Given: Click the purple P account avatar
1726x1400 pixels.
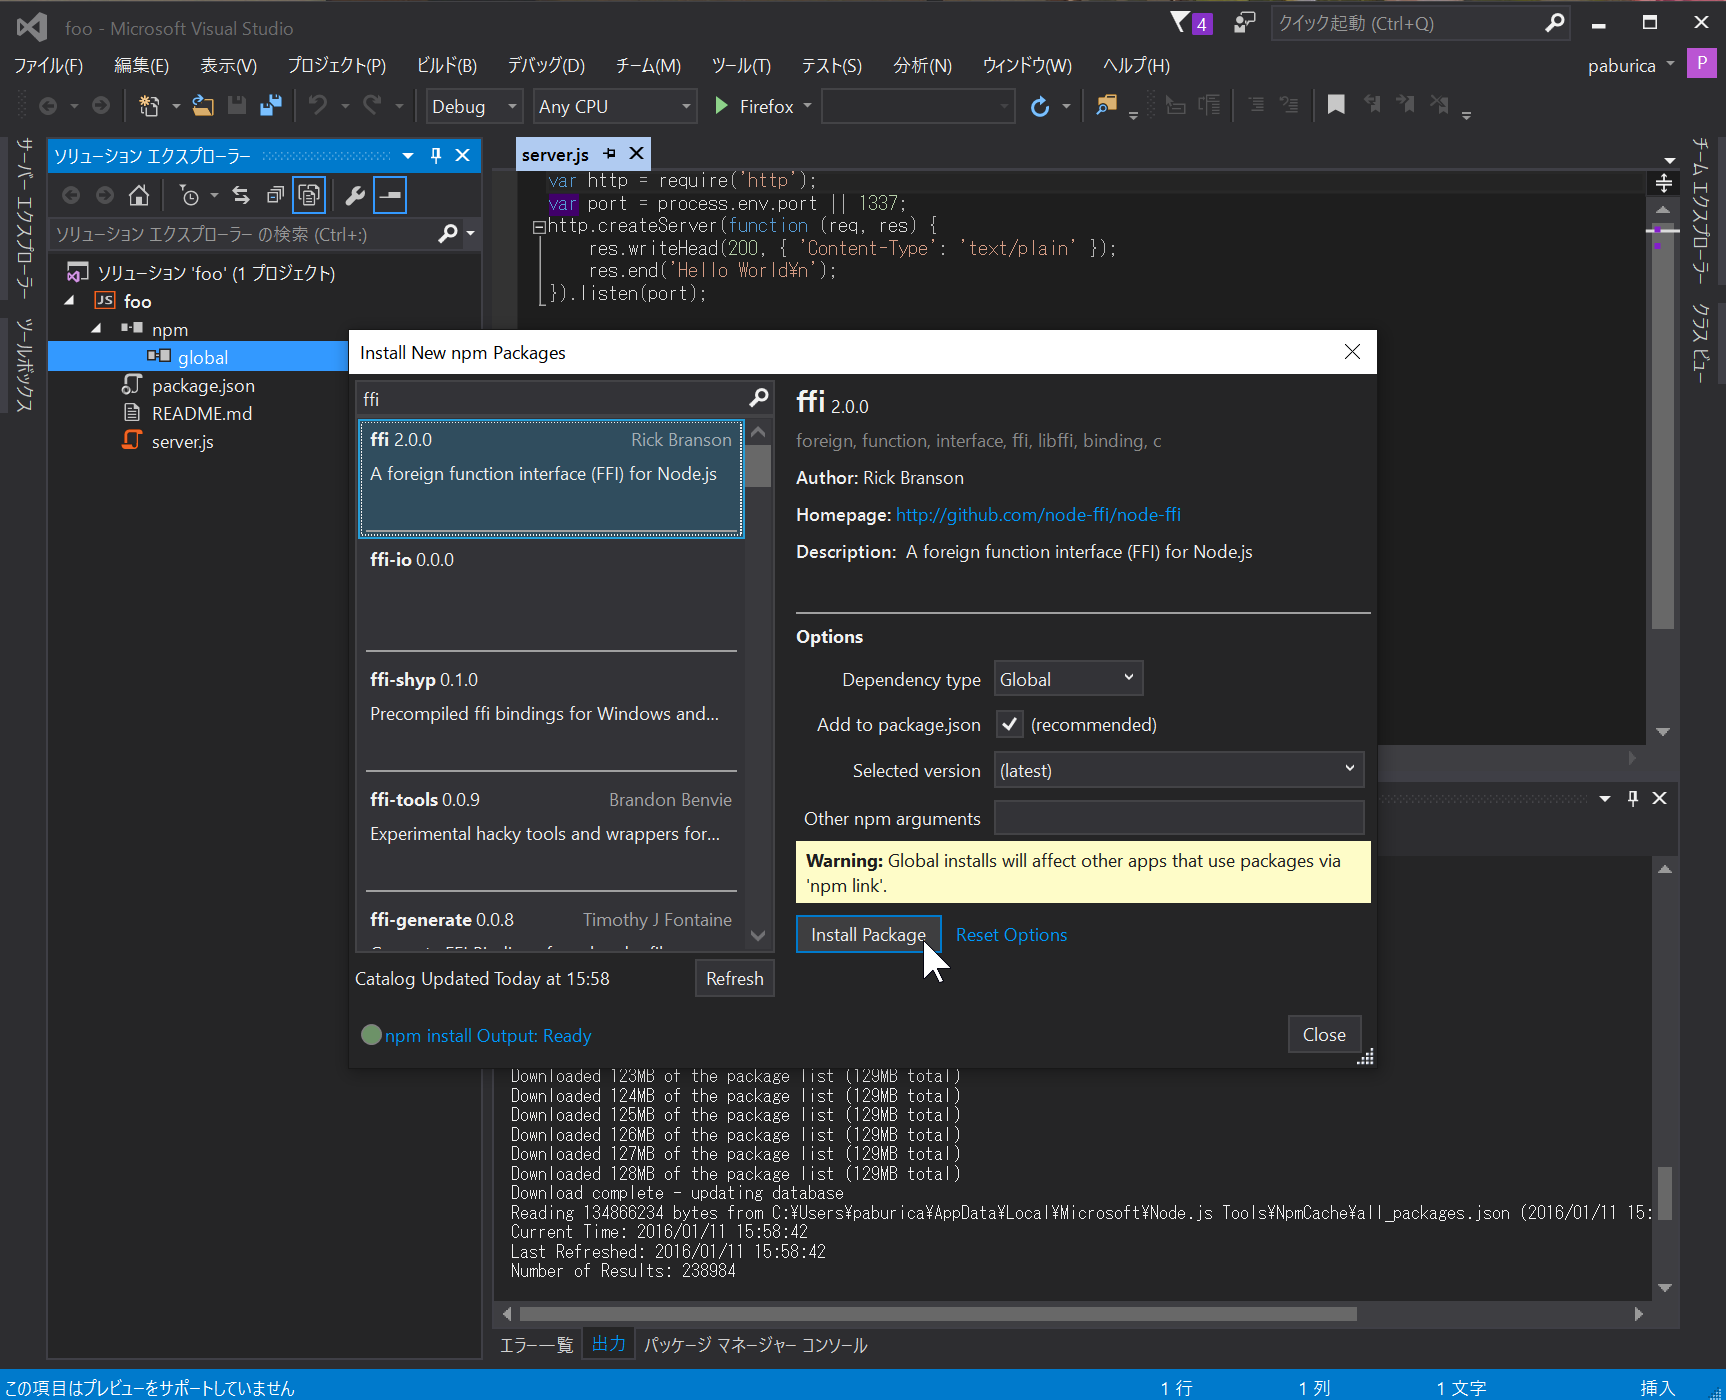Looking at the screenshot, I should pos(1702,63).
